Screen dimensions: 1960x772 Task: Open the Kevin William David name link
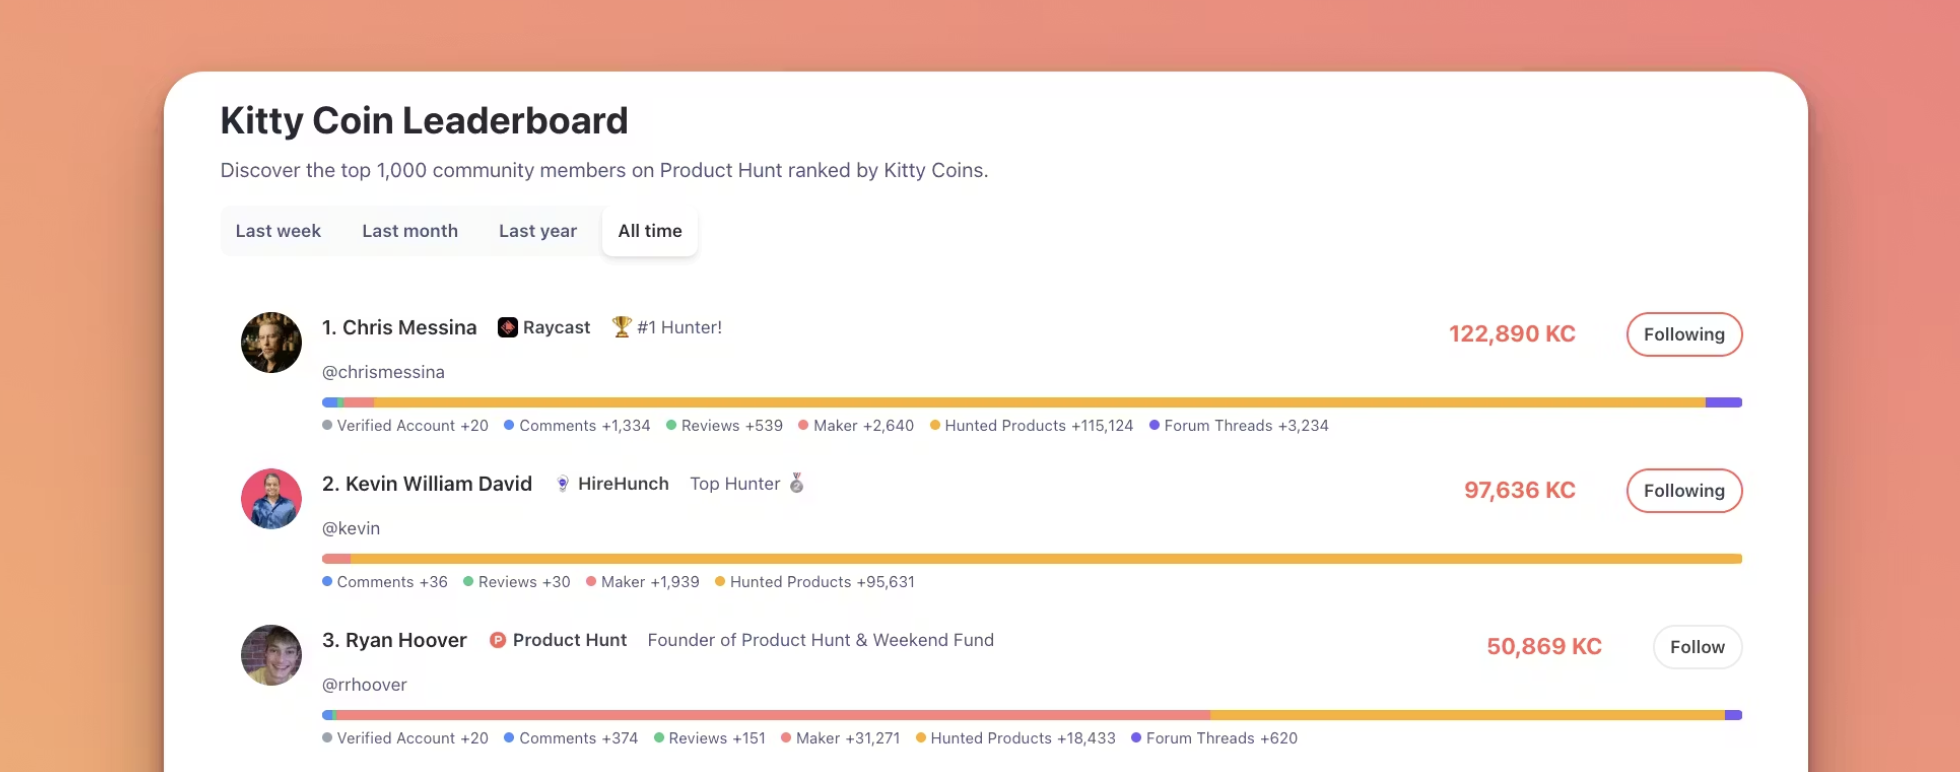(x=427, y=484)
